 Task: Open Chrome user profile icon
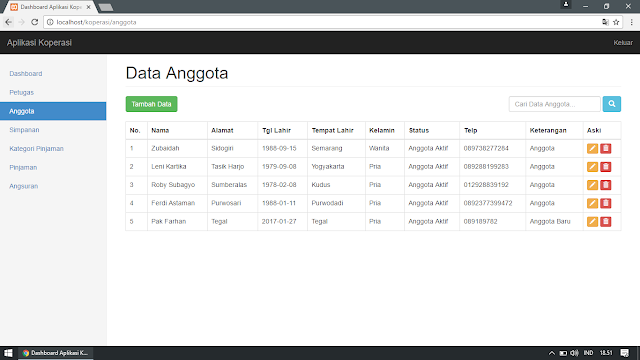566,4
